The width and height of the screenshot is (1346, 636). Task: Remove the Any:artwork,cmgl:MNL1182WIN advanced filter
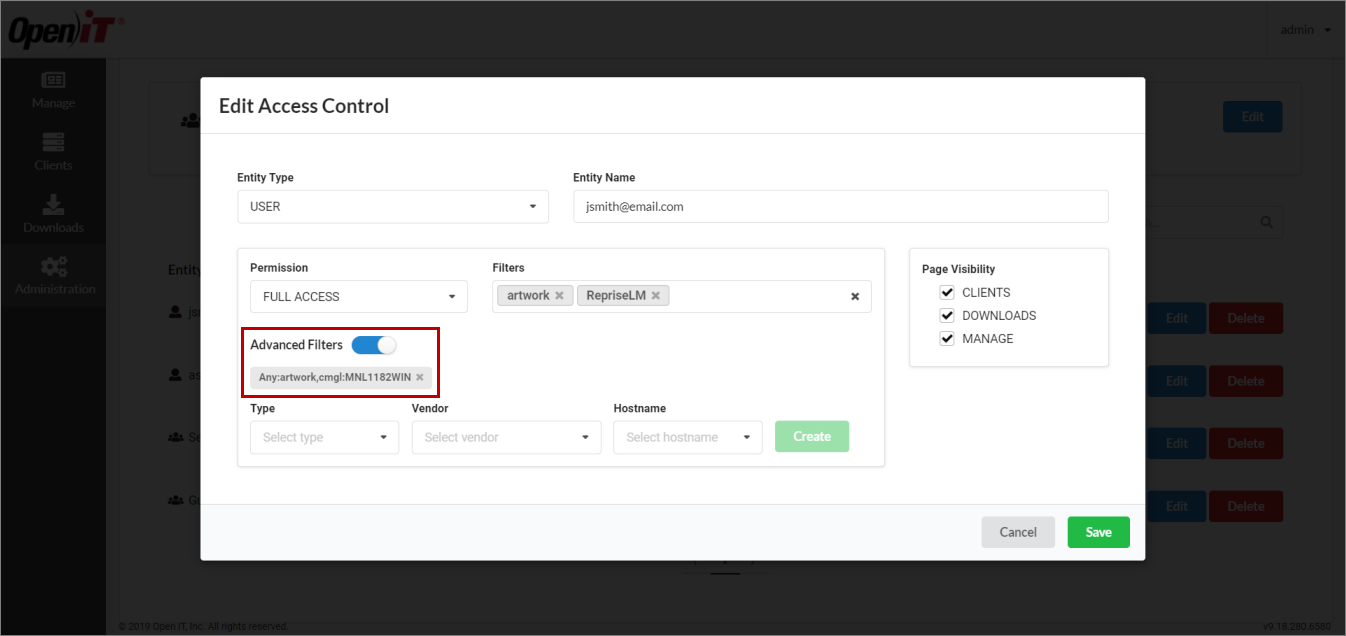(x=420, y=377)
